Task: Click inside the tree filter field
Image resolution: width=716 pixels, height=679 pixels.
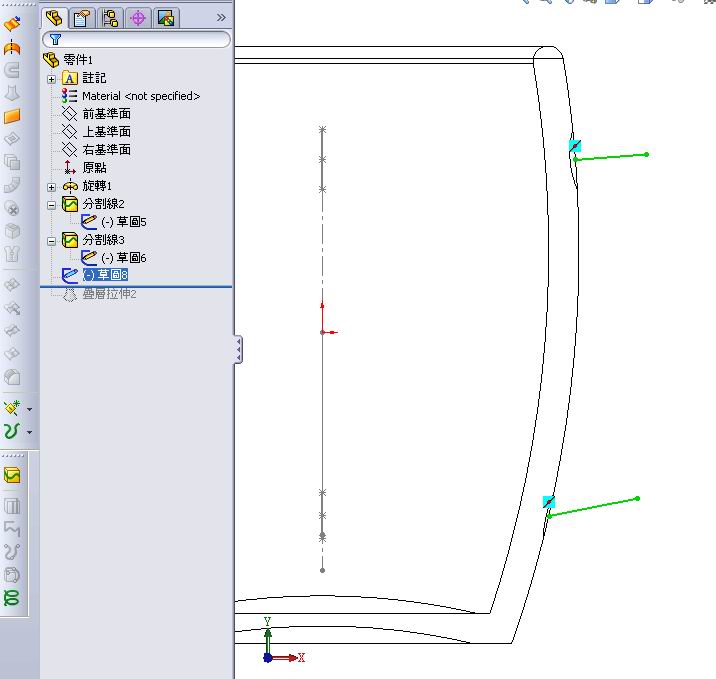Action: point(137,39)
